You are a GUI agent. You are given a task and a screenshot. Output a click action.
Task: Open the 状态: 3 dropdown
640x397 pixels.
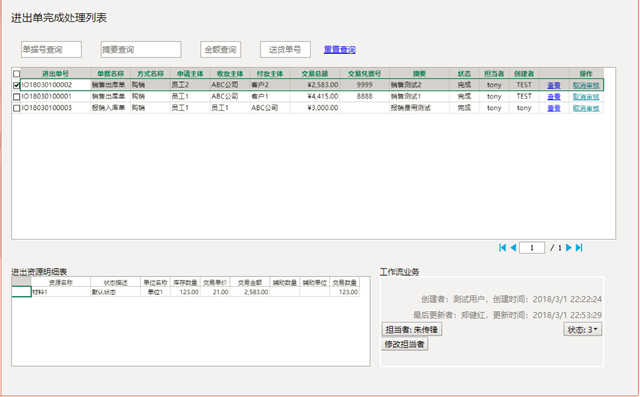[x=582, y=329]
